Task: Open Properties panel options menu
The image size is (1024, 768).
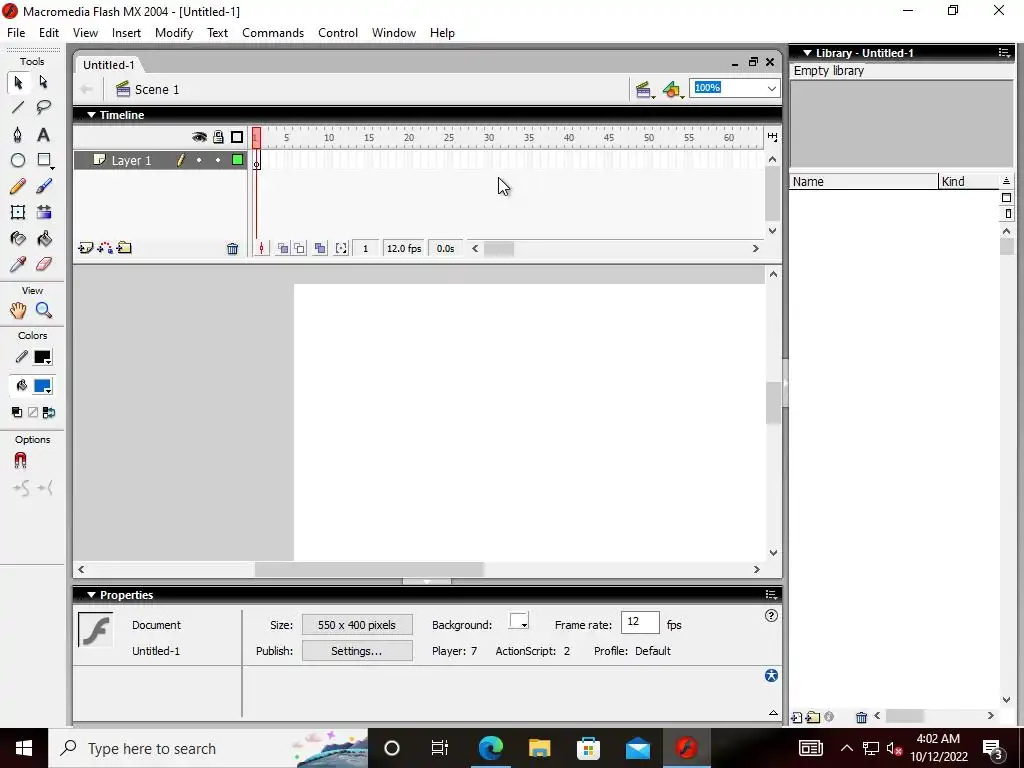Action: click(771, 594)
